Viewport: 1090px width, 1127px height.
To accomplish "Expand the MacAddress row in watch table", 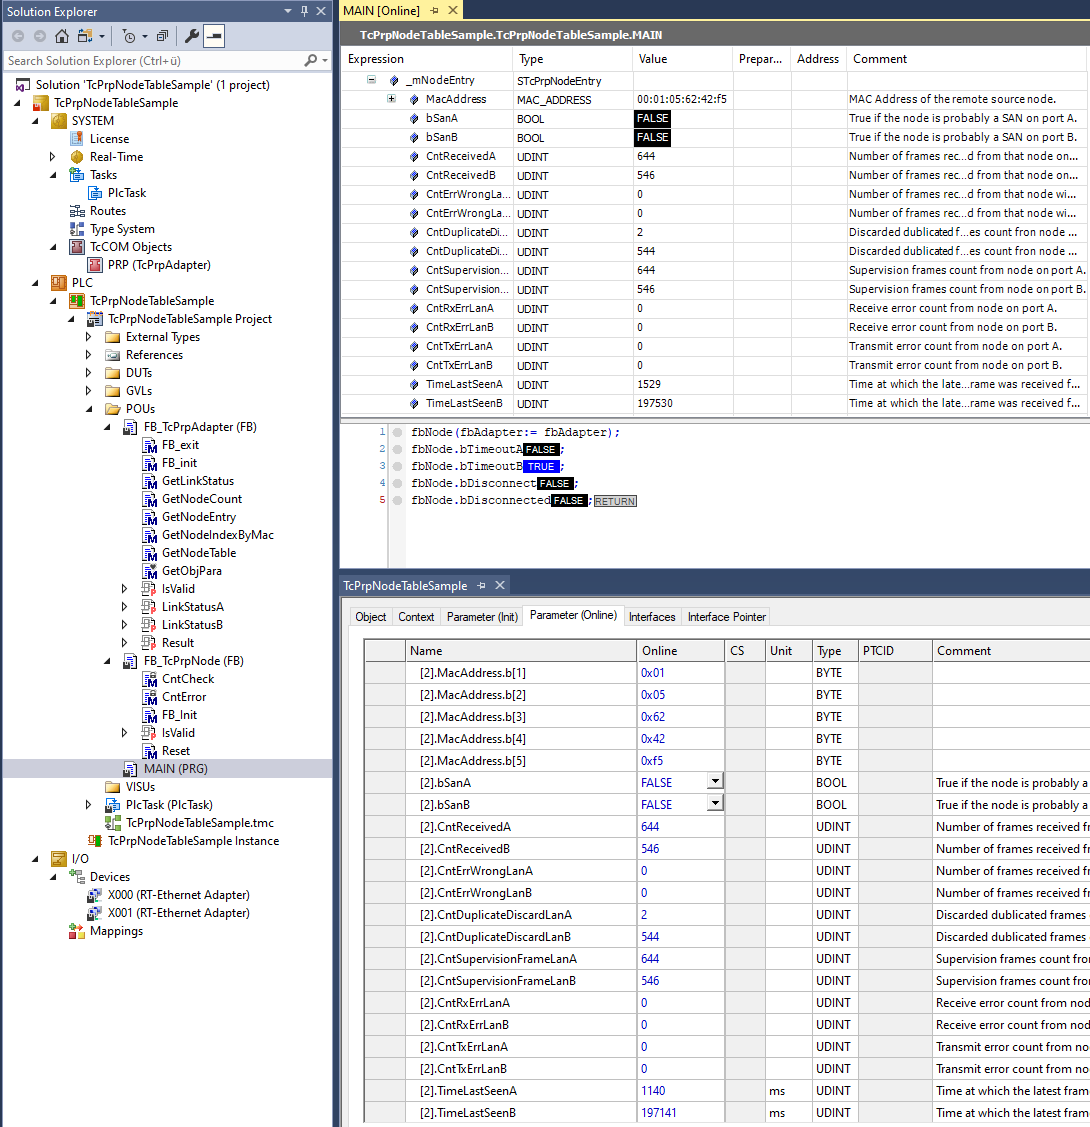I will click(x=392, y=98).
